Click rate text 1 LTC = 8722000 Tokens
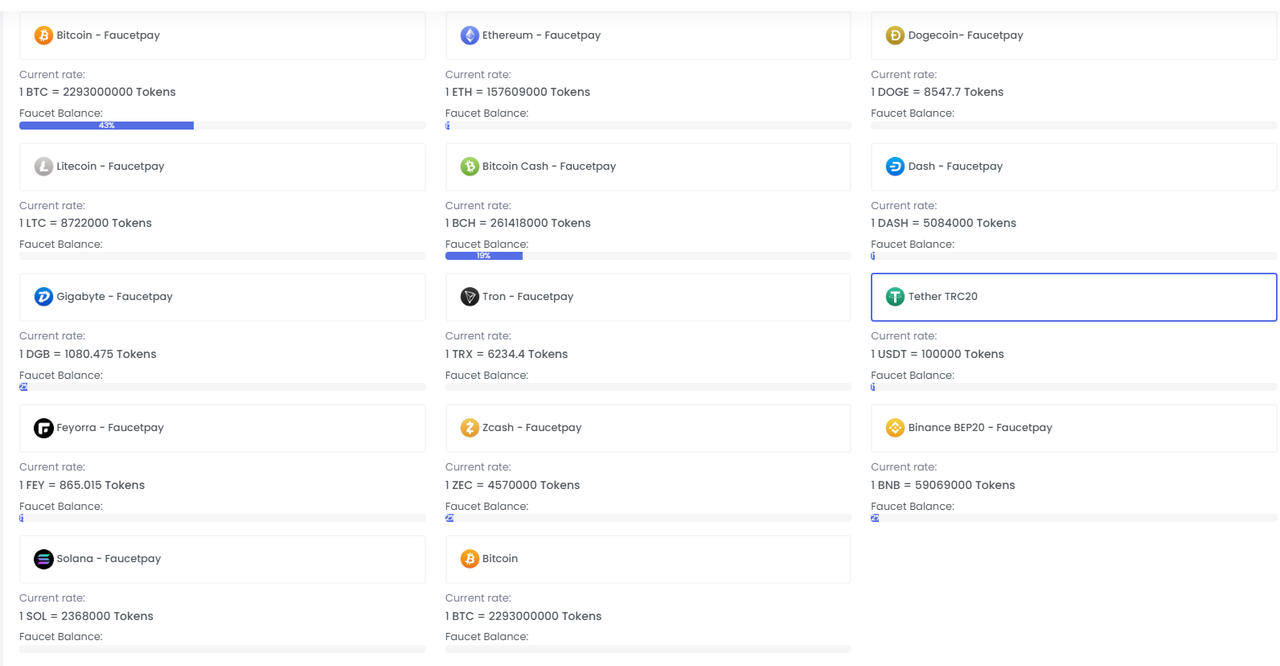Screen dimensions: 1280x666 pyautogui.click(x=85, y=223)
